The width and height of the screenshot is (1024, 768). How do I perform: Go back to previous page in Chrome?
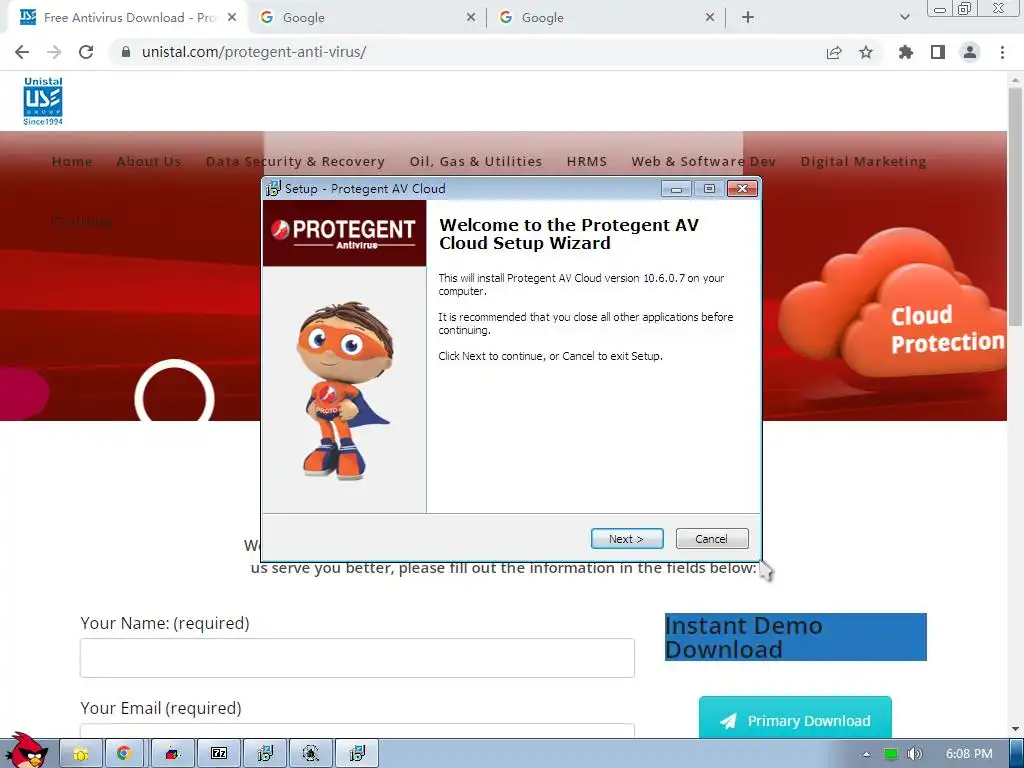click(22, 52)
